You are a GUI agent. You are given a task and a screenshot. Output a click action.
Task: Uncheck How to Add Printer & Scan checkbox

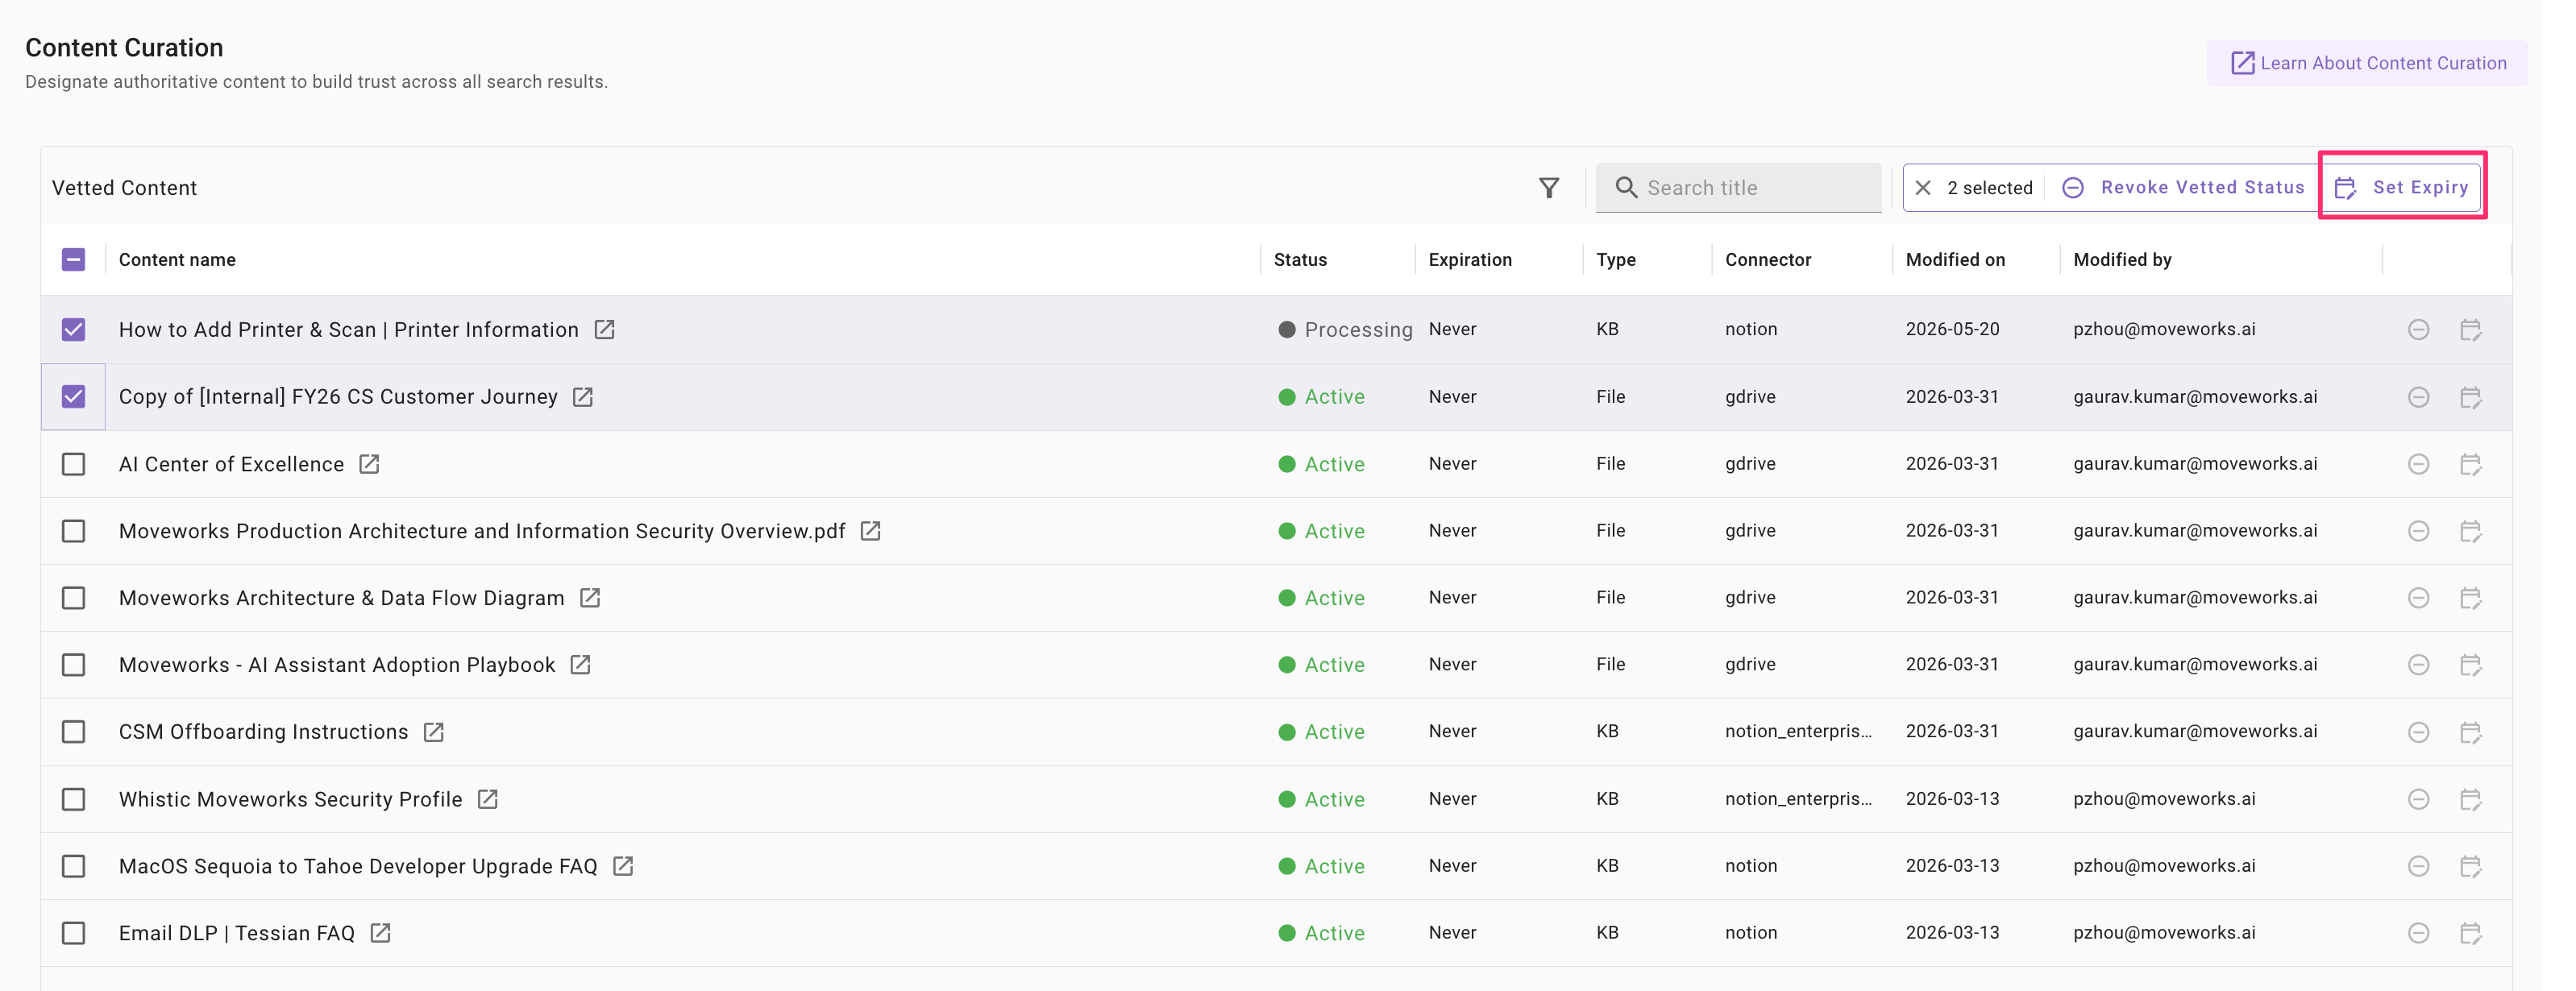click(73, 330)
